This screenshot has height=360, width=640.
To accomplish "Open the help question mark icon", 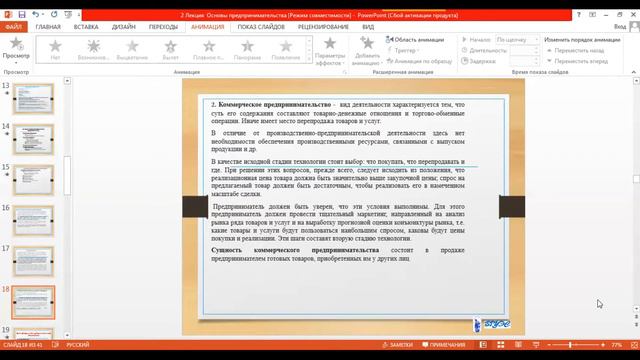I will coord(578,15).
